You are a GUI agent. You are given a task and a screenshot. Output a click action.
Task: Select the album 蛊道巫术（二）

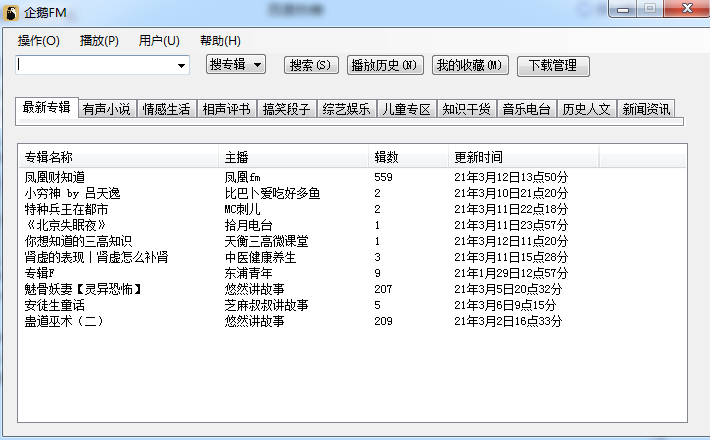64,321
